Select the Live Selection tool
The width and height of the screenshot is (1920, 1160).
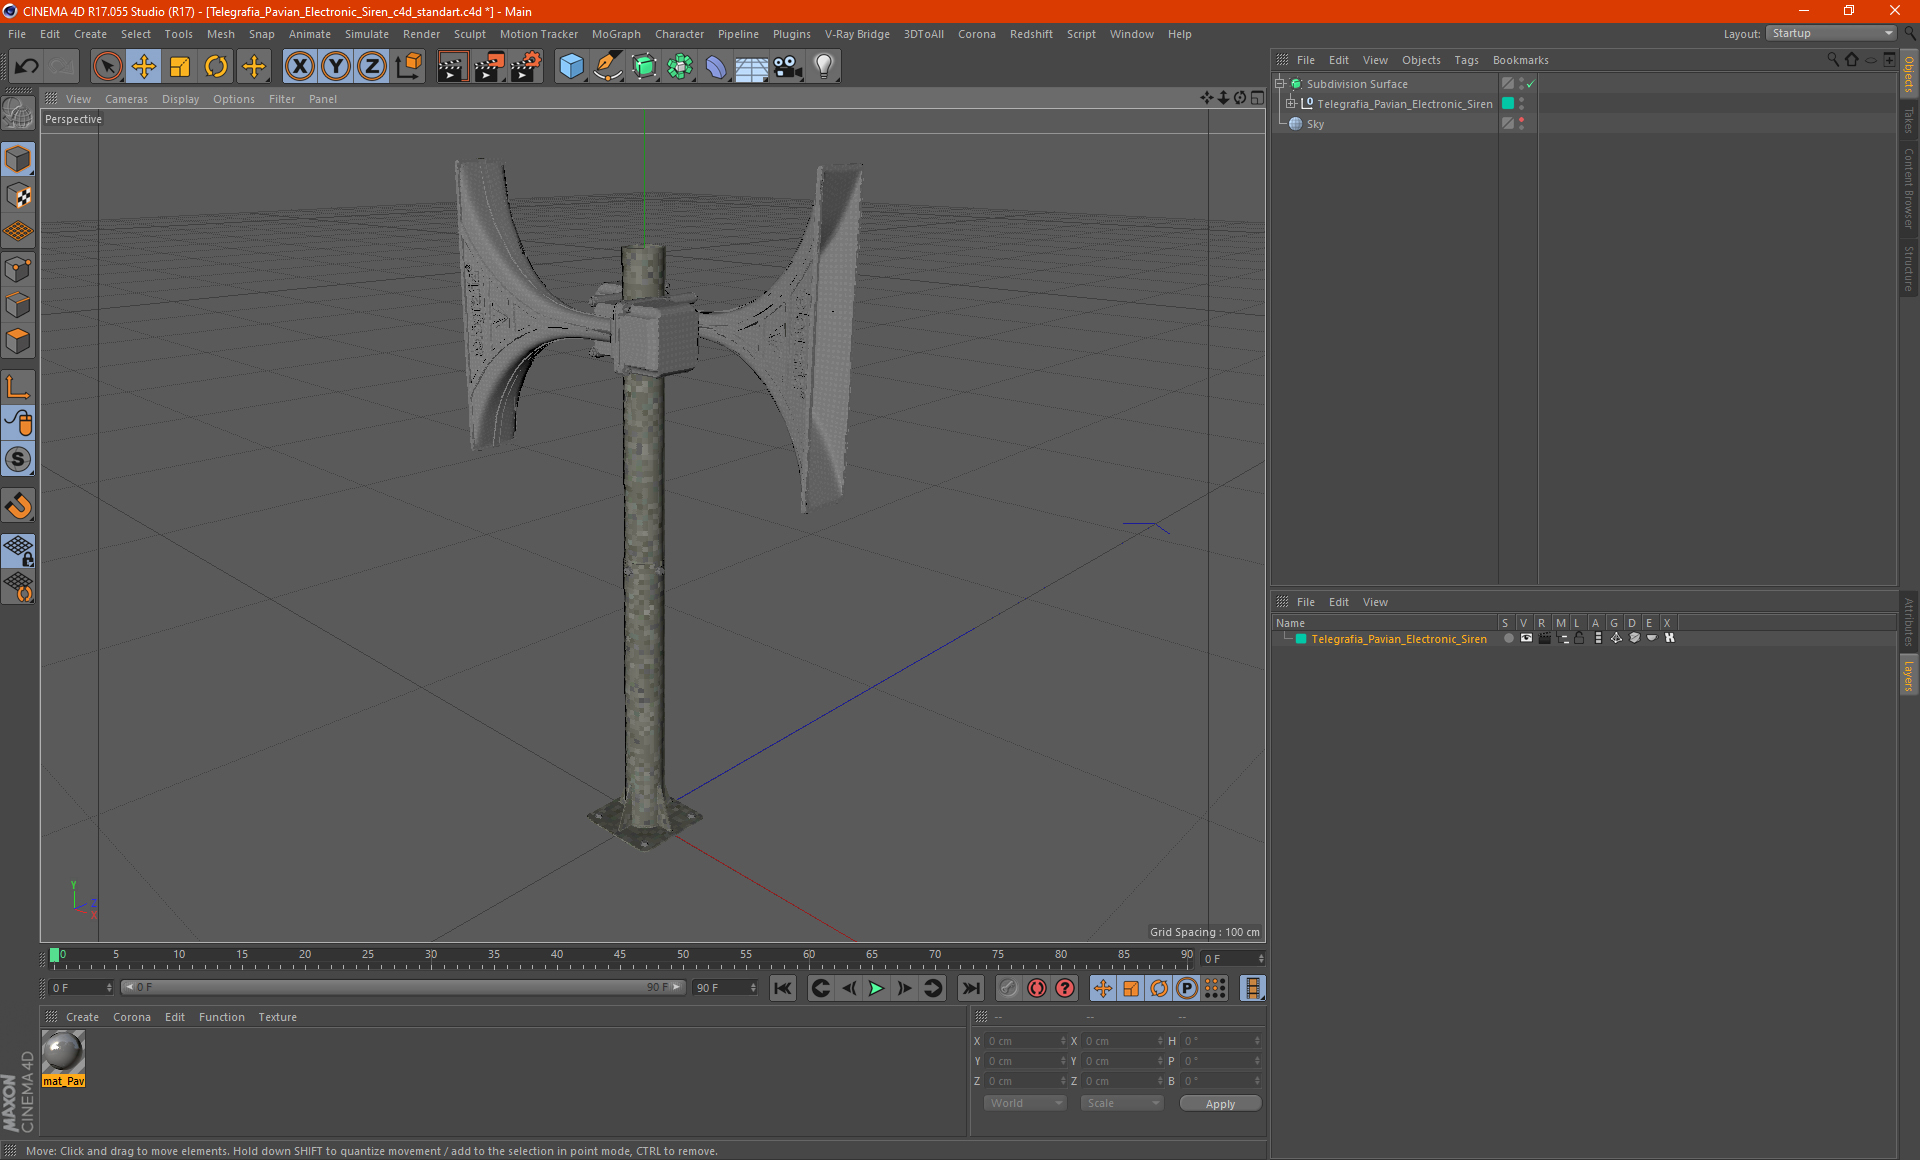click(x=107, y=67)
